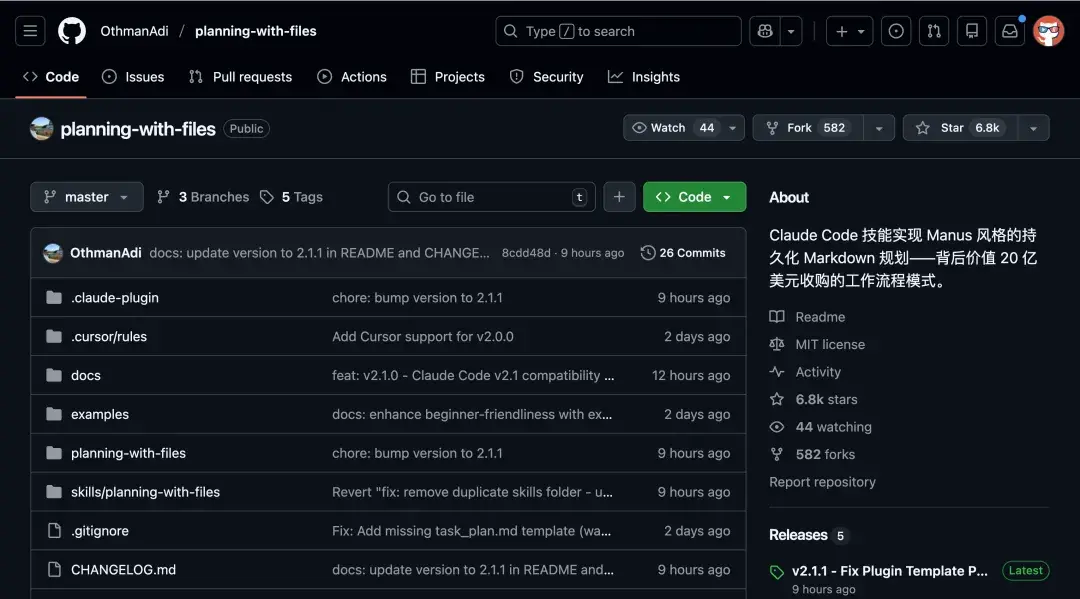The height and width of the screenshot is (599, 1080).
Task: Open the 26 Commits history link
Action: [683, 253]
